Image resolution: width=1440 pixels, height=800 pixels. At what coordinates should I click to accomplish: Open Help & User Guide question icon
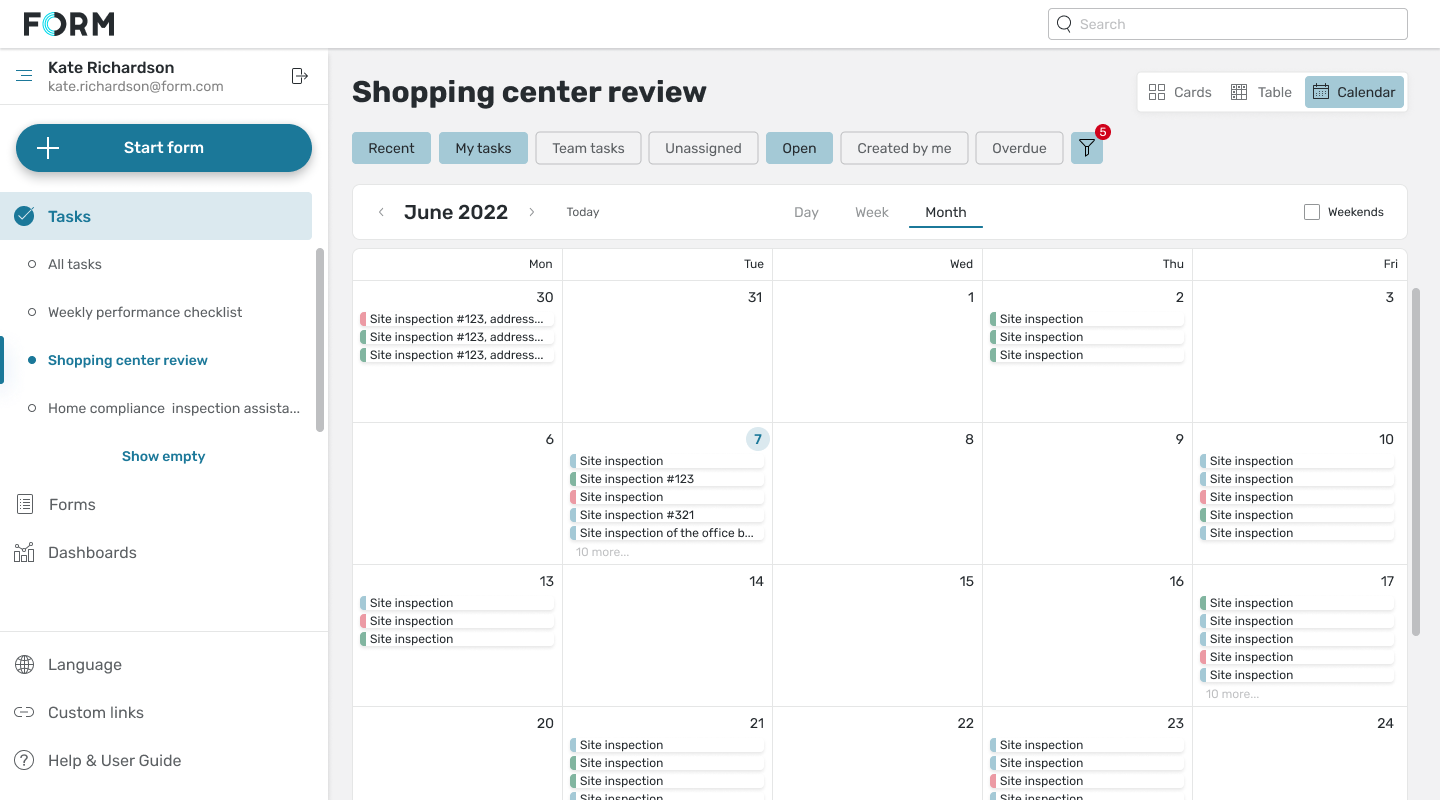click(x=24, y=760)
